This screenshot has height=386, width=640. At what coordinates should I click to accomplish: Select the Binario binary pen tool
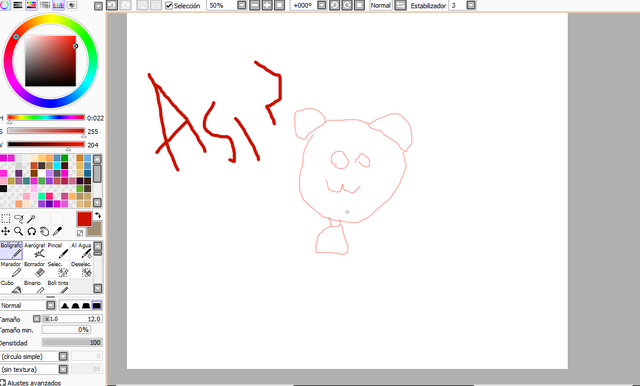(x=34, y=286)
